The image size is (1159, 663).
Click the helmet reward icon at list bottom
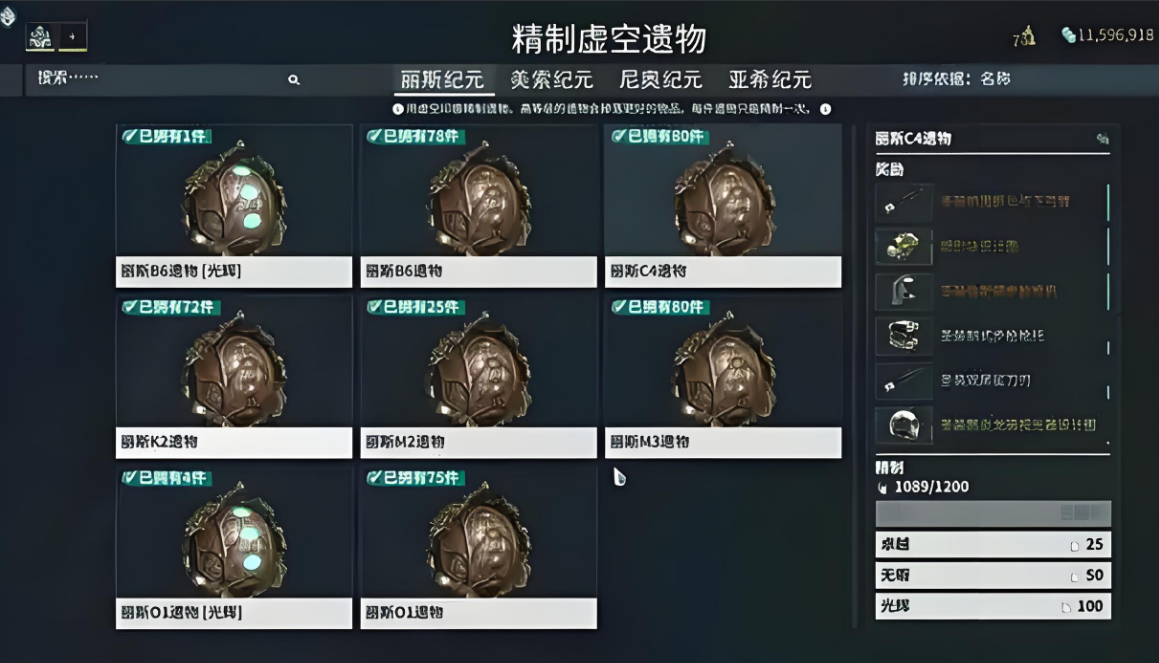[904, 425]
